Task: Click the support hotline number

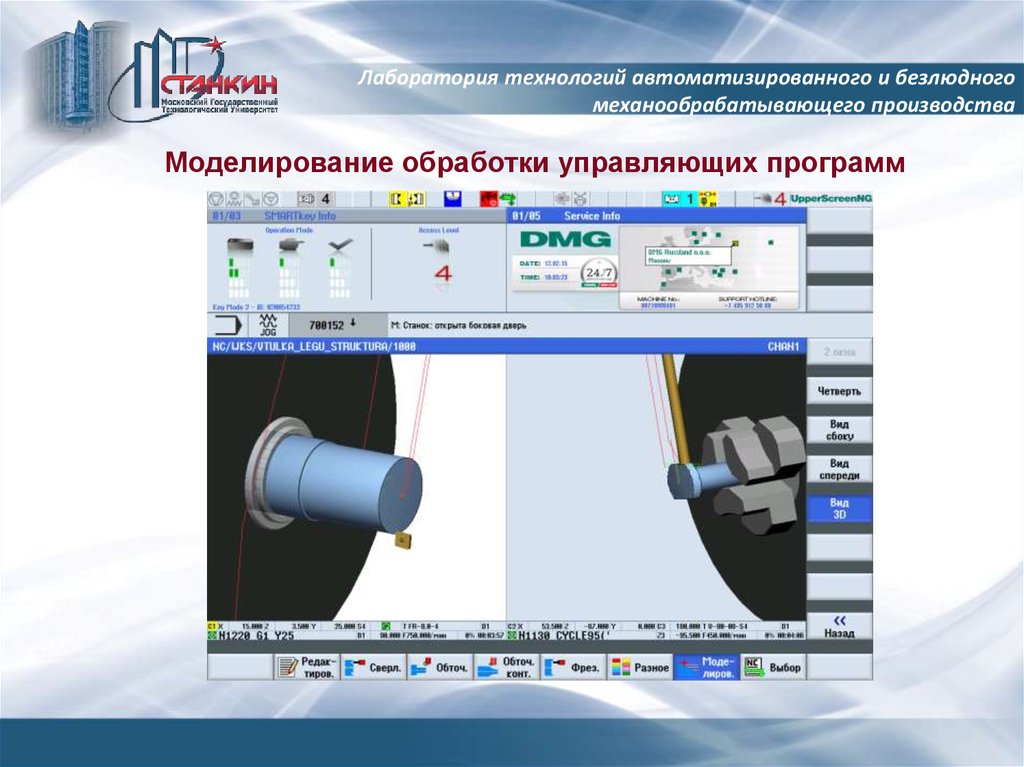Action: point(748,305)
